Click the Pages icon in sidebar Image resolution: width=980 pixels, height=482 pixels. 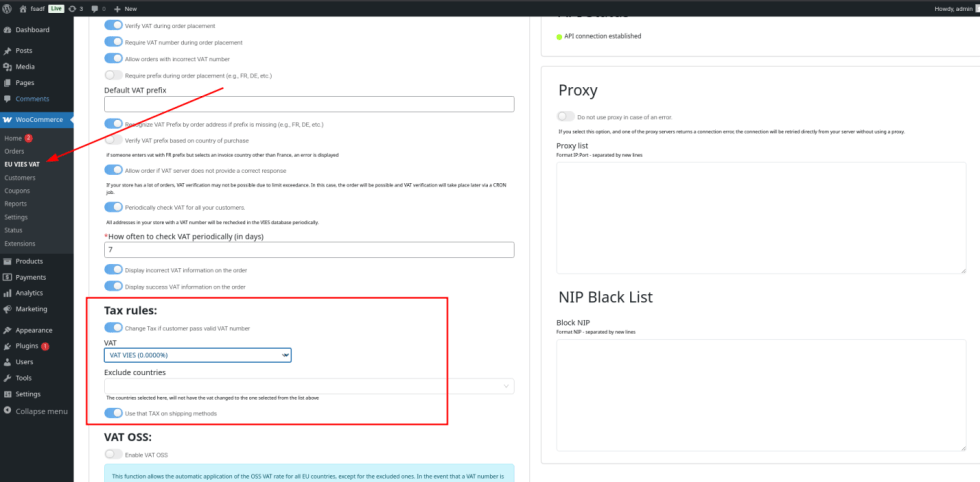tap(8, 83)
